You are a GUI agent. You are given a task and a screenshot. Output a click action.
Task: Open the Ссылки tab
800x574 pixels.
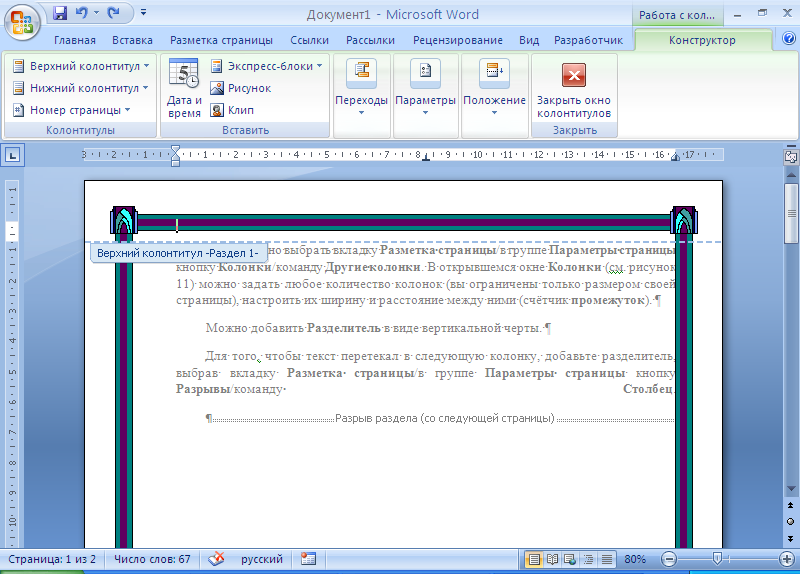309,40
